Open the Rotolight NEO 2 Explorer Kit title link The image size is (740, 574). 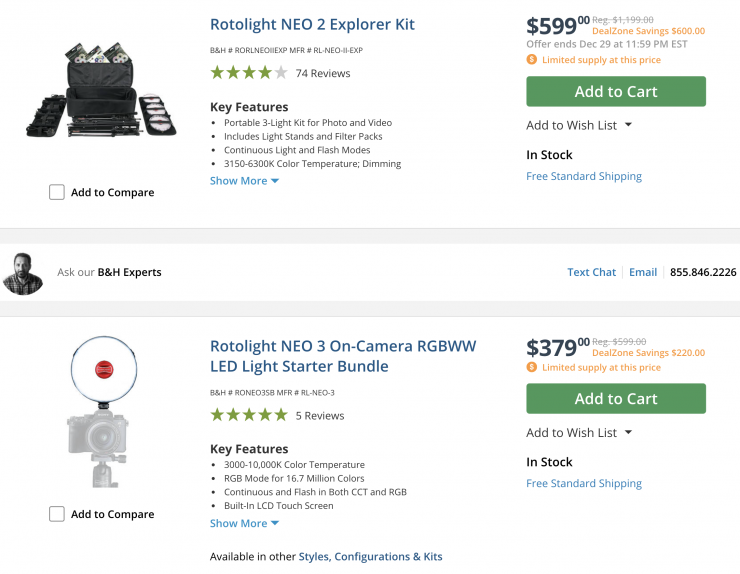pos(312,24)
